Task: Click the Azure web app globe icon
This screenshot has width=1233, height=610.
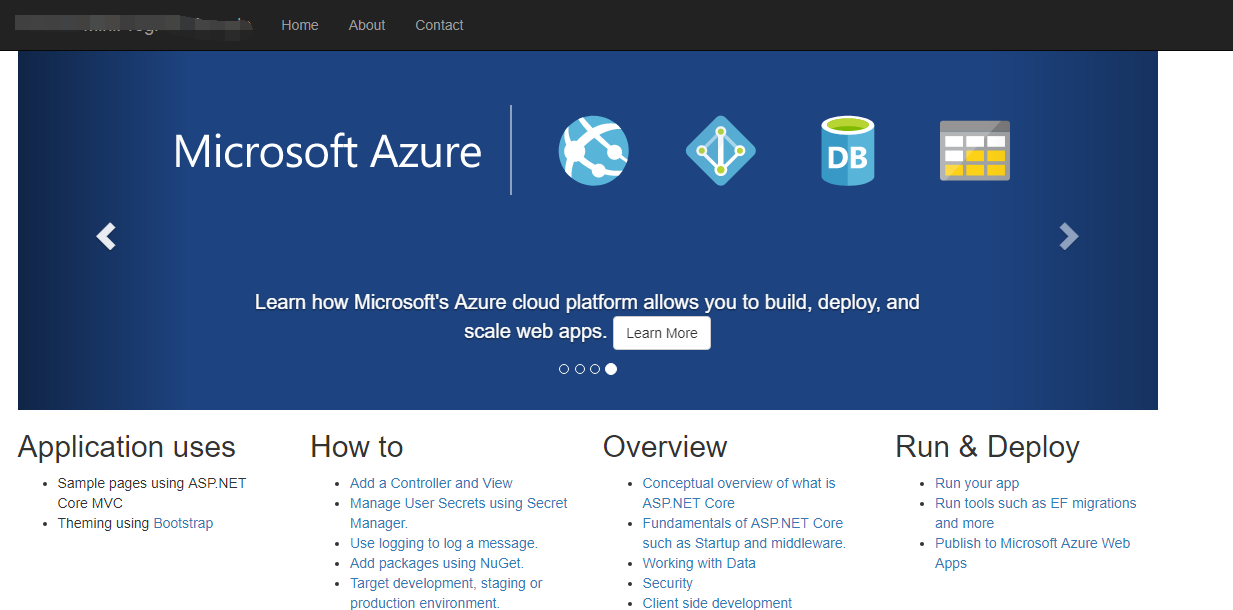Action: click(x=593, y=151)
